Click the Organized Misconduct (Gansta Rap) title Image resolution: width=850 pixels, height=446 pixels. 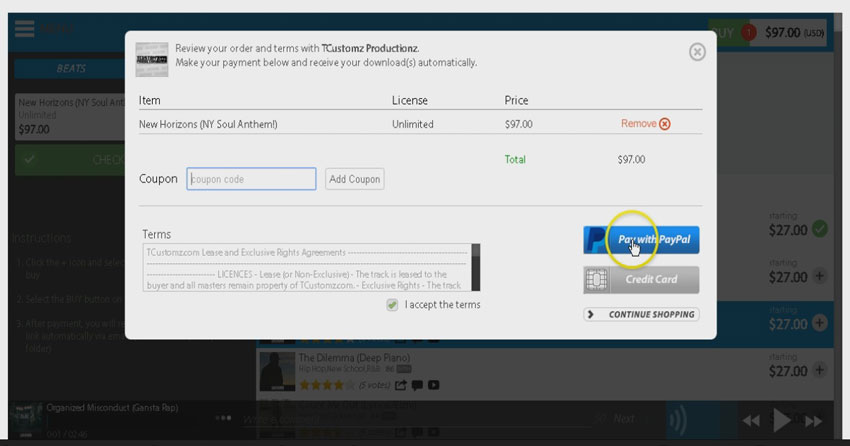pyautogui.click(x=112, y=408)
